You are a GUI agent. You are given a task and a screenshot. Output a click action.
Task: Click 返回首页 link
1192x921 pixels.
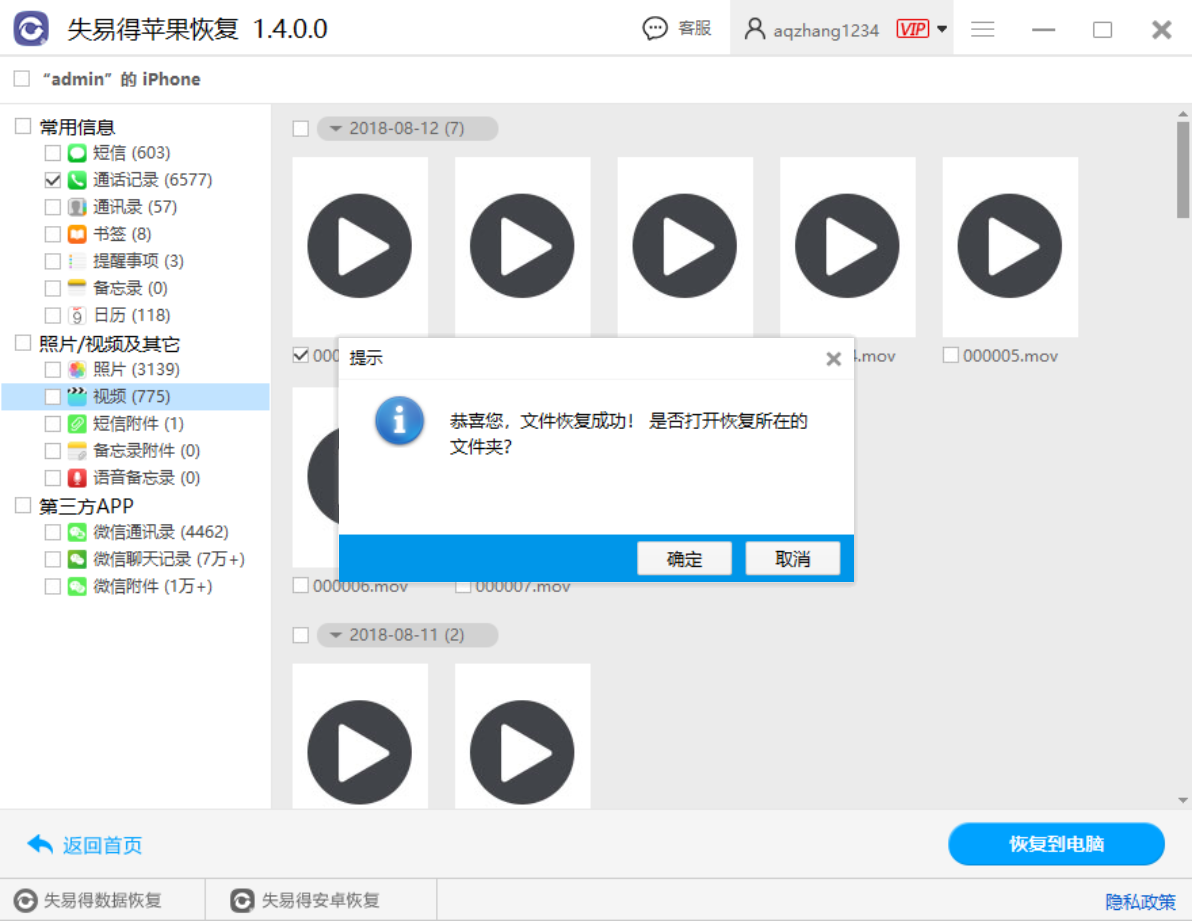102,845
